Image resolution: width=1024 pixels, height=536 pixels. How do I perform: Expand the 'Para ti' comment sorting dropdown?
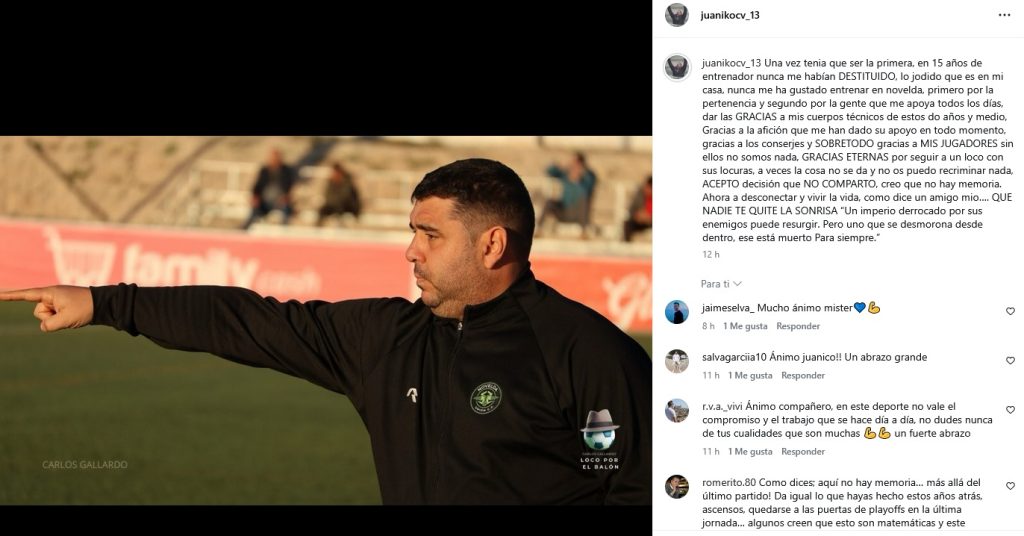(721, 284)
